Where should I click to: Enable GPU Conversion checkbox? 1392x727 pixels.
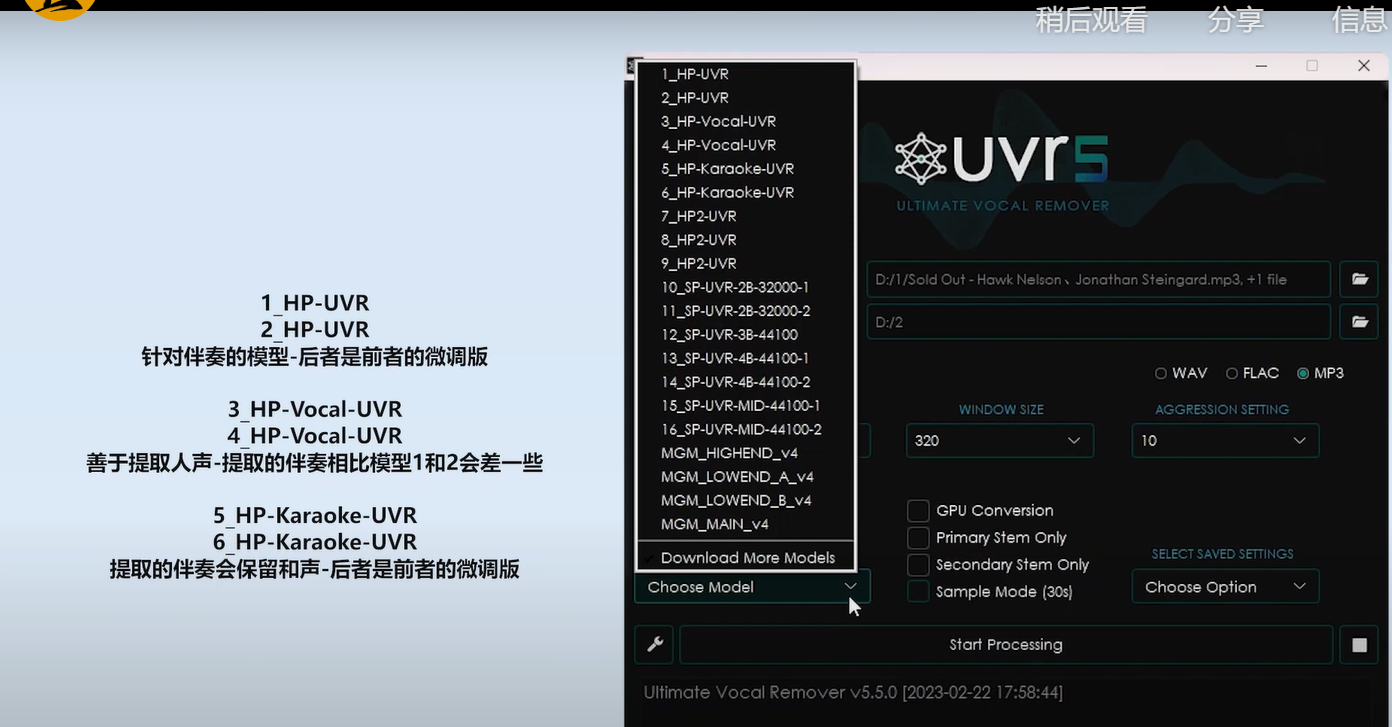coord(918,510)
